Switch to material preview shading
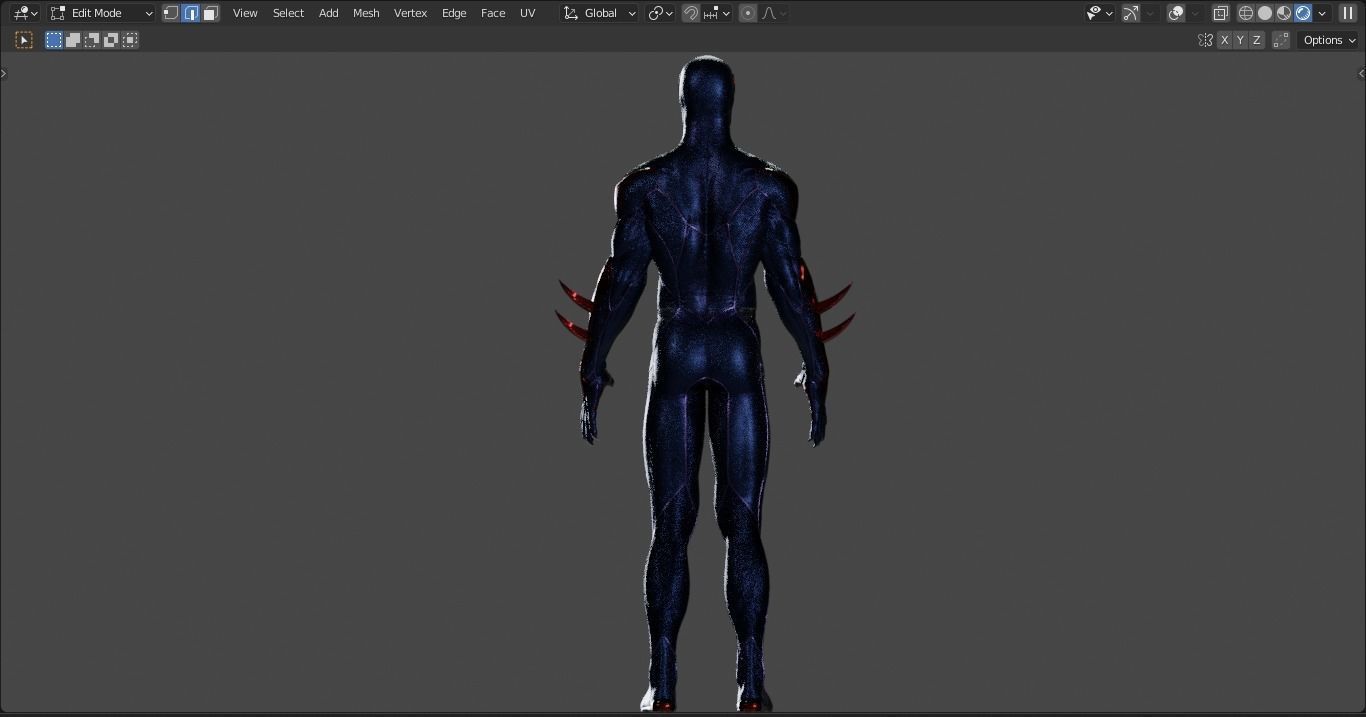 [x=1284, y=13]
